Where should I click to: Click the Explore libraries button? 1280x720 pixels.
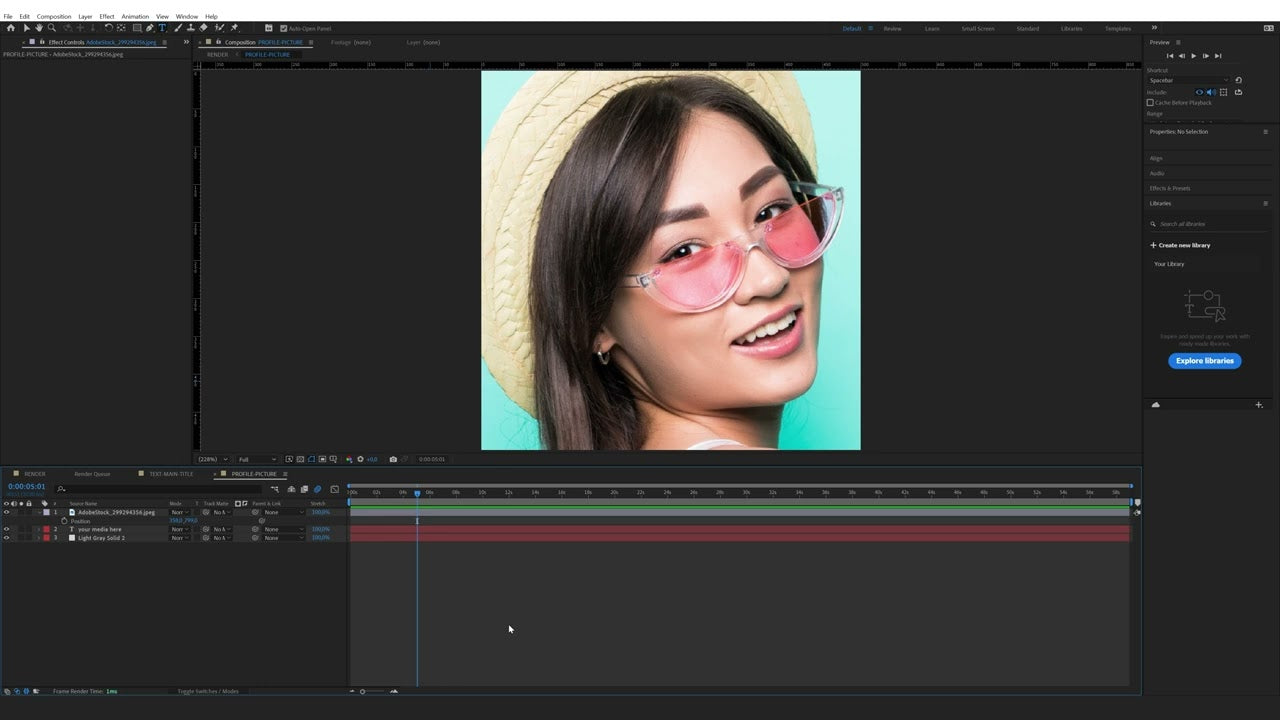click(x=1204, y=361)
